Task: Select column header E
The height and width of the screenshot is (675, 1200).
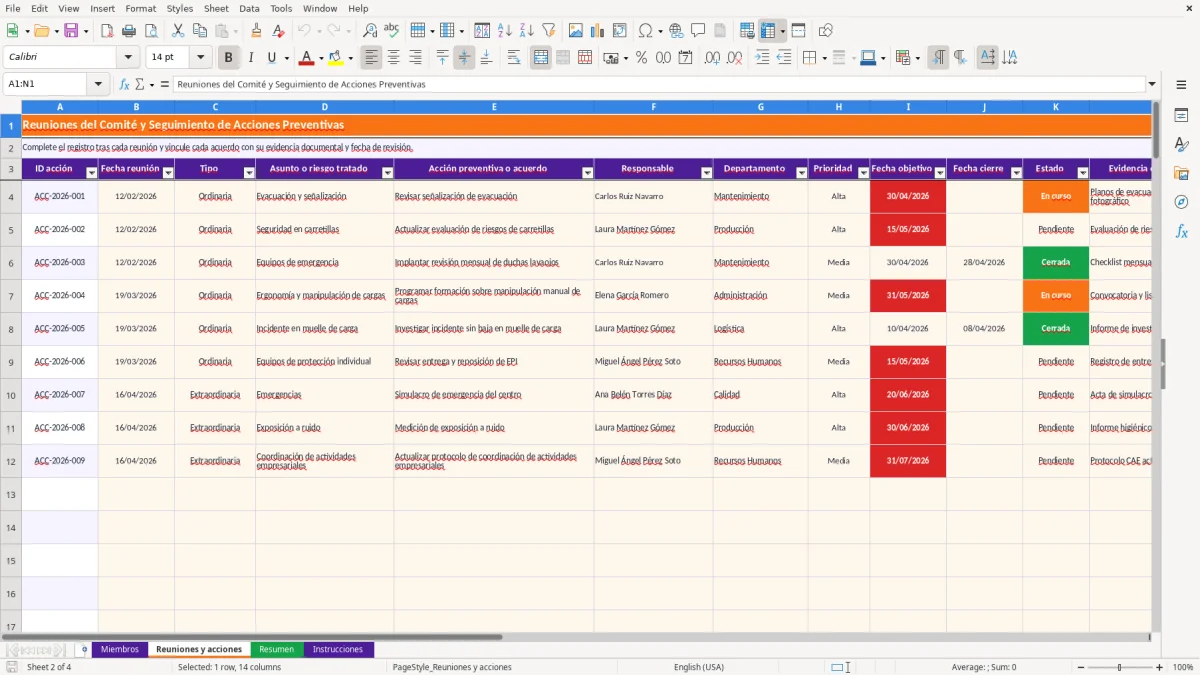Action: click(x=494, y=107)
